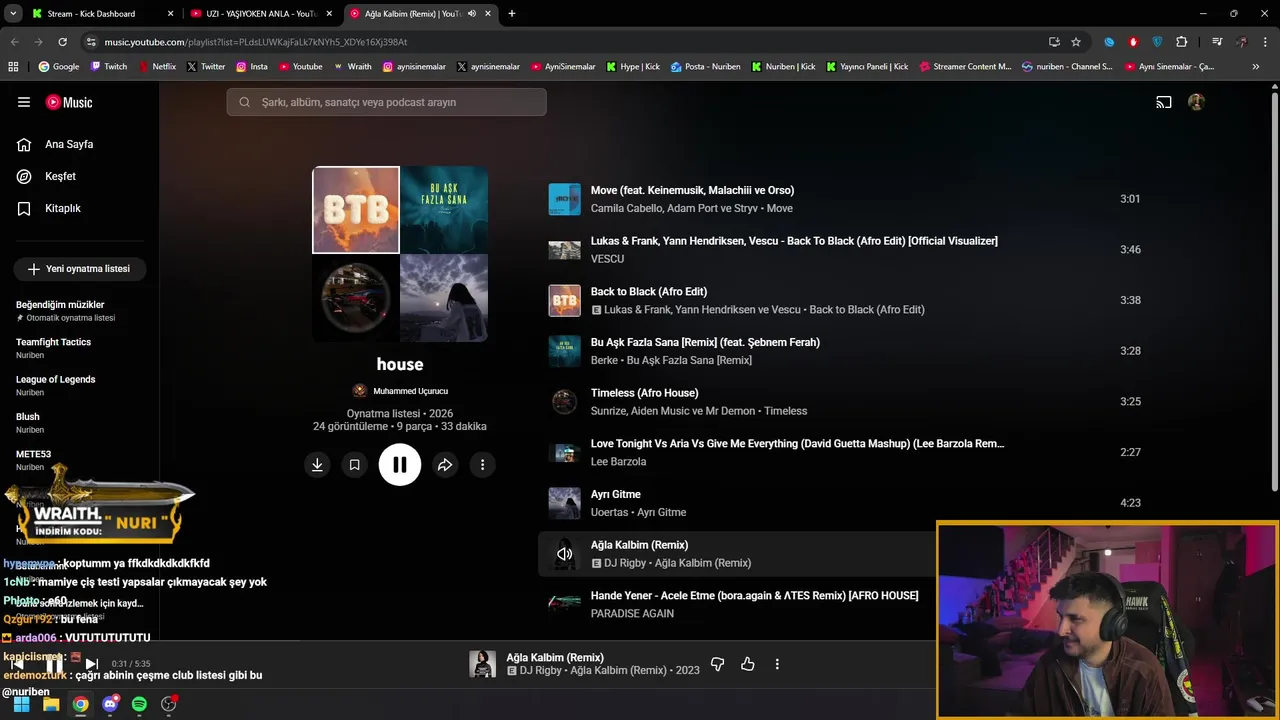Open Netflix bookmark
This screenshot has width=1280, height=720.
click(156, 67)
